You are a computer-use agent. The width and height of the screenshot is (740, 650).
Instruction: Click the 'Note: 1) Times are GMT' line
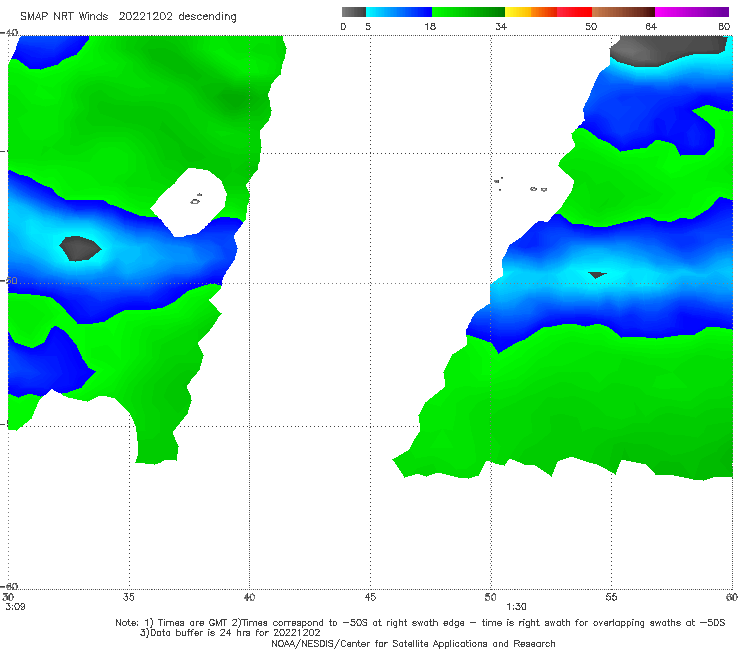click(x=420, y=623)
